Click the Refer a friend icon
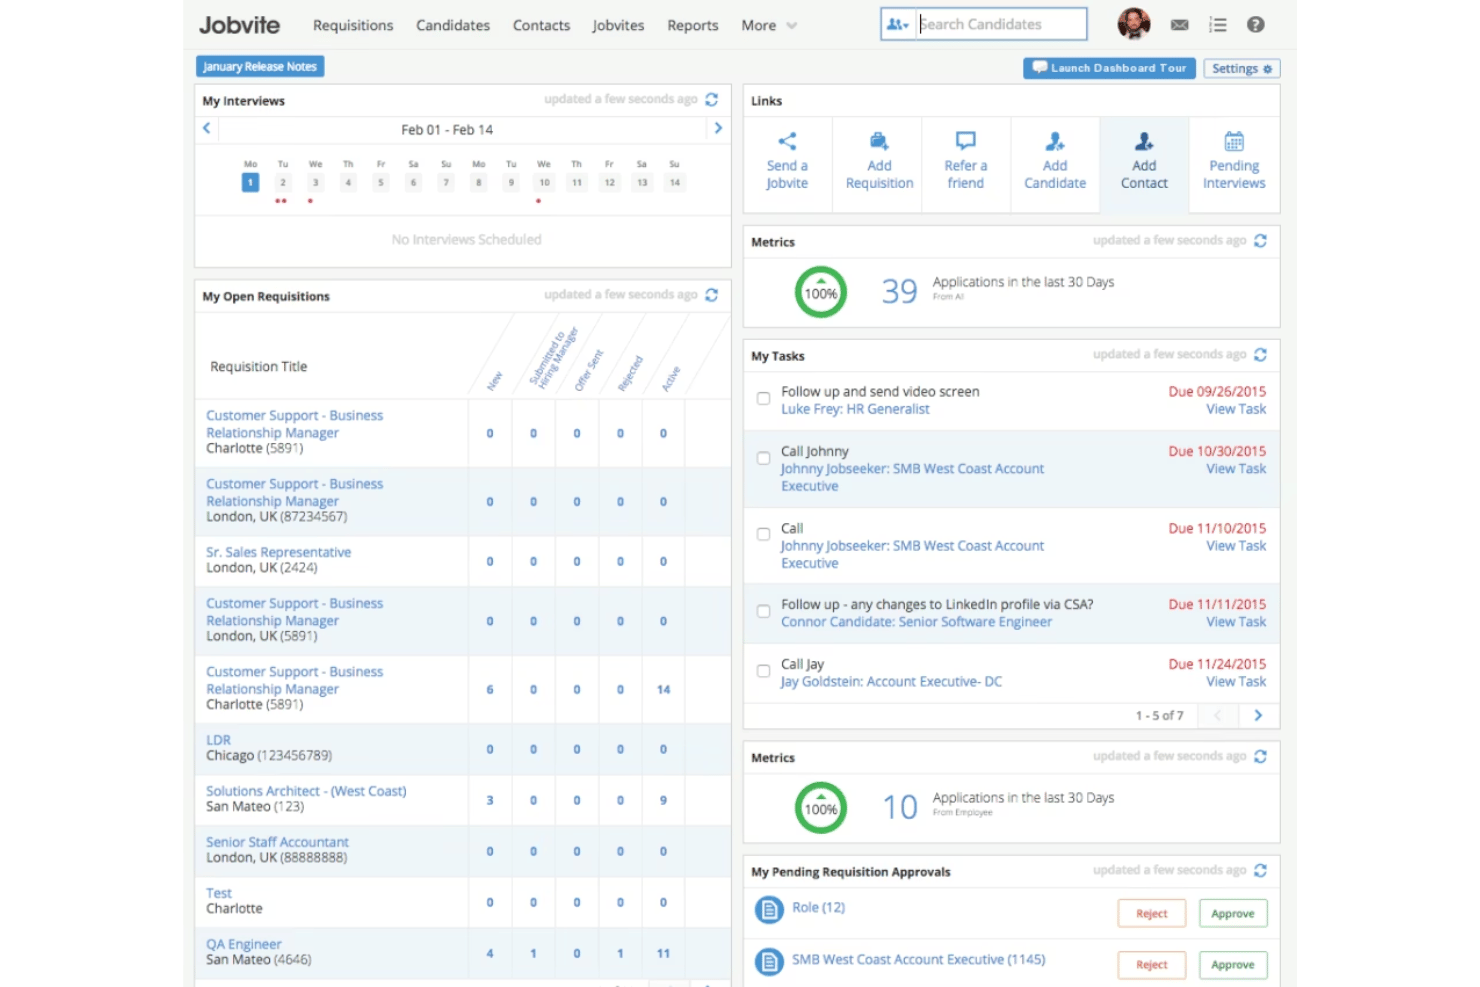The width and height of the screenshot is (1480, 987). 966,141
